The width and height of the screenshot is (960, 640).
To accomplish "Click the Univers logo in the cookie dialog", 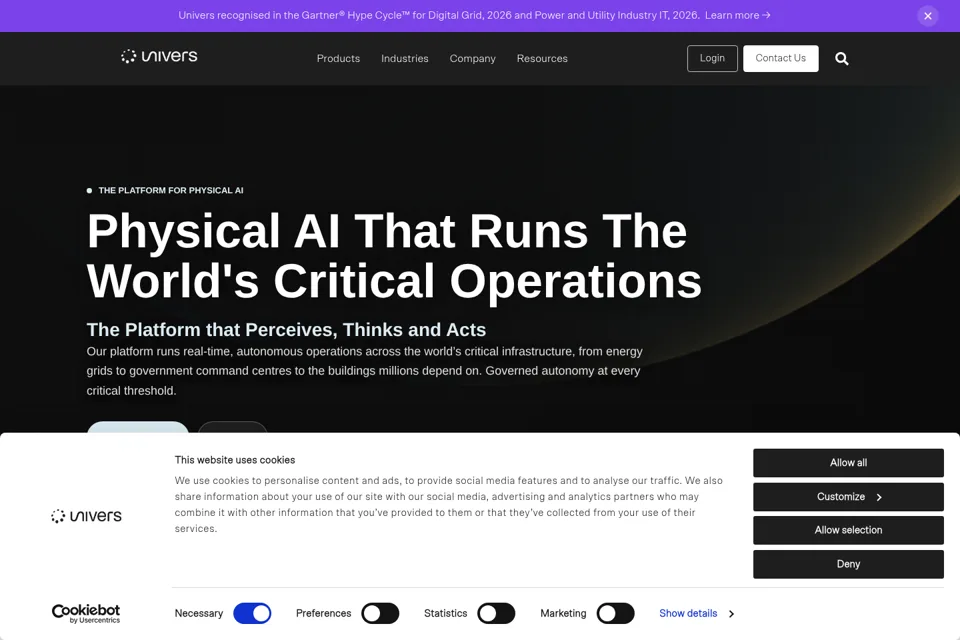I will coord(86,516).
